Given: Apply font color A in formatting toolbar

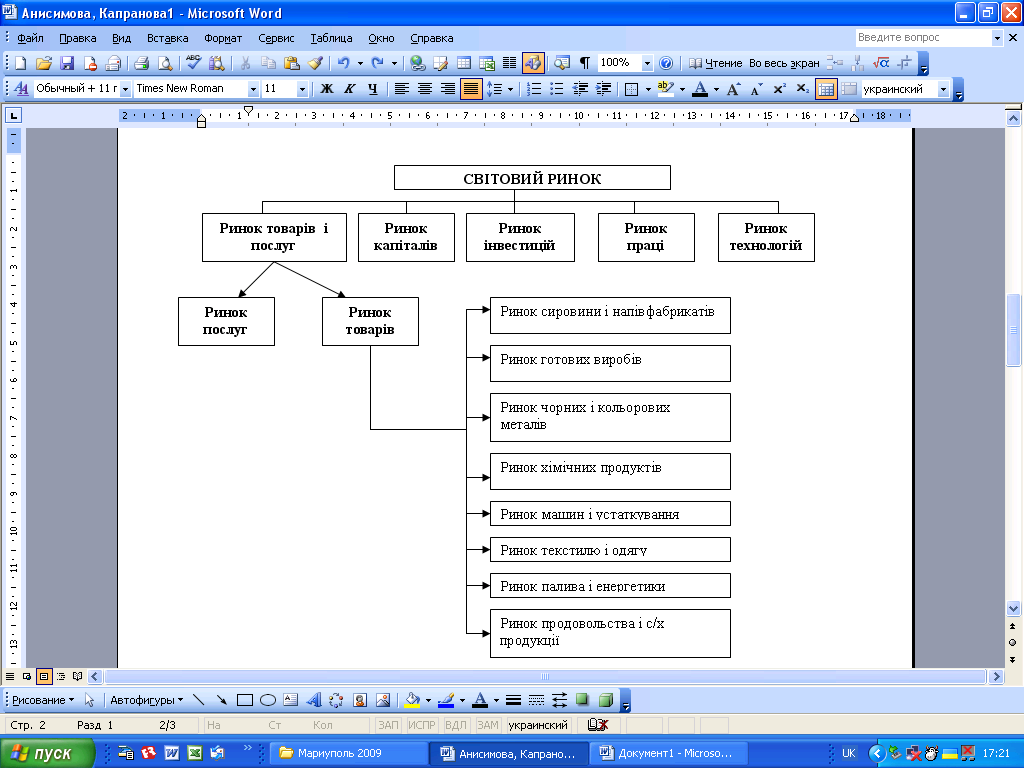Looking at the screenshot, I should click(x=700, y=89).
